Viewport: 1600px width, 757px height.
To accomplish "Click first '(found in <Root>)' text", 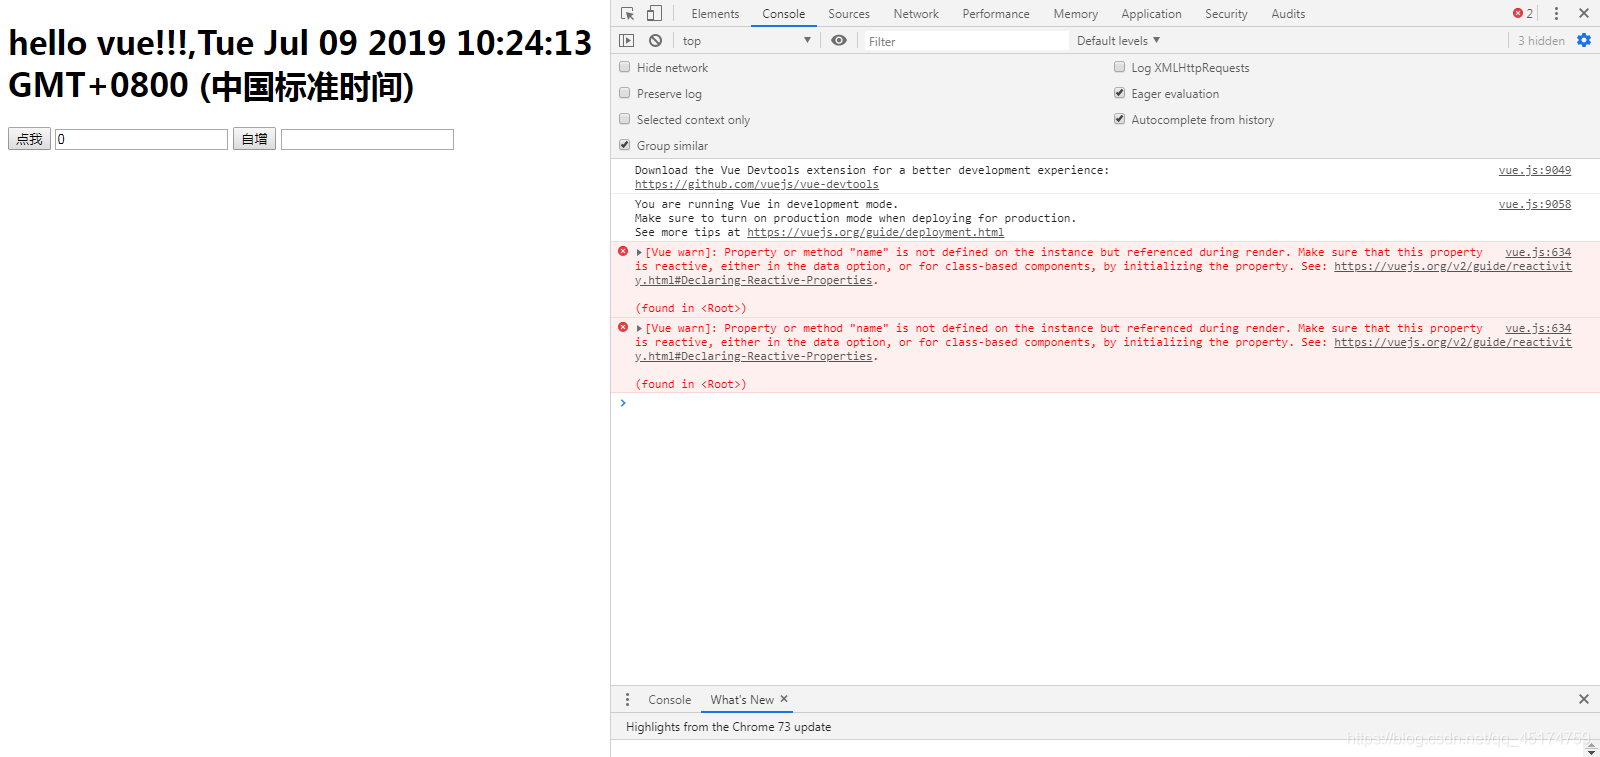I will (x=691, y=309).
